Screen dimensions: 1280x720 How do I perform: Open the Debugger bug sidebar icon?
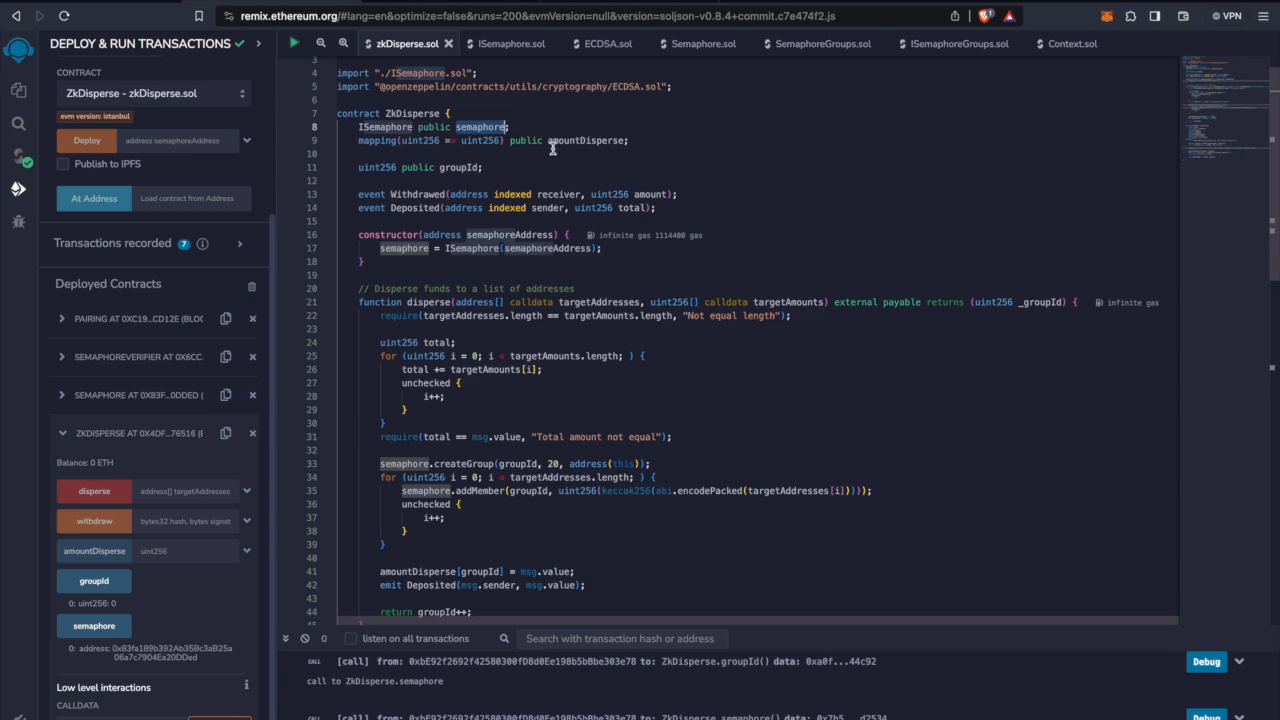tap(18, 221)
